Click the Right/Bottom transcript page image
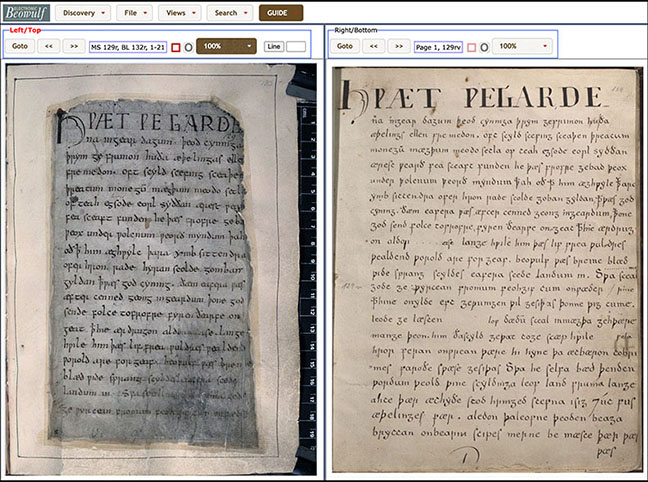The image size is (648, 482). click(487, 270)
